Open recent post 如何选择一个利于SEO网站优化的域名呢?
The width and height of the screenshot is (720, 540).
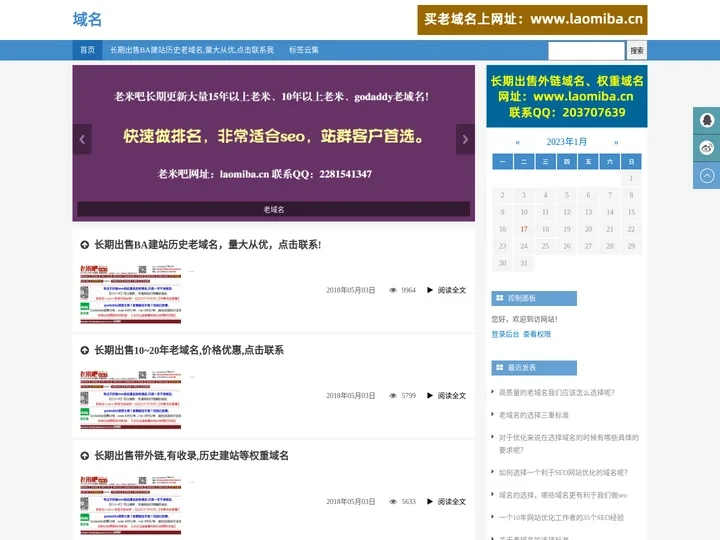point(563,472)
